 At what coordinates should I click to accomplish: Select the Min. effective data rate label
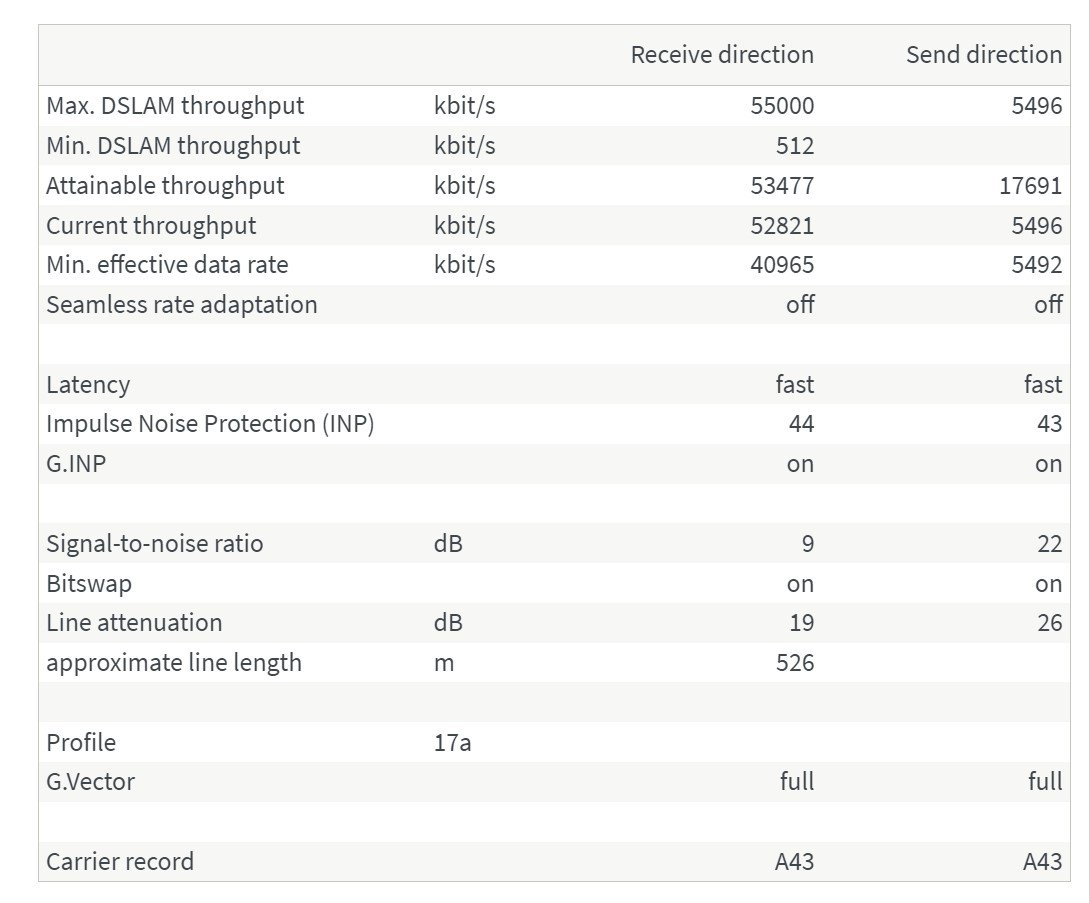(167, 265)
